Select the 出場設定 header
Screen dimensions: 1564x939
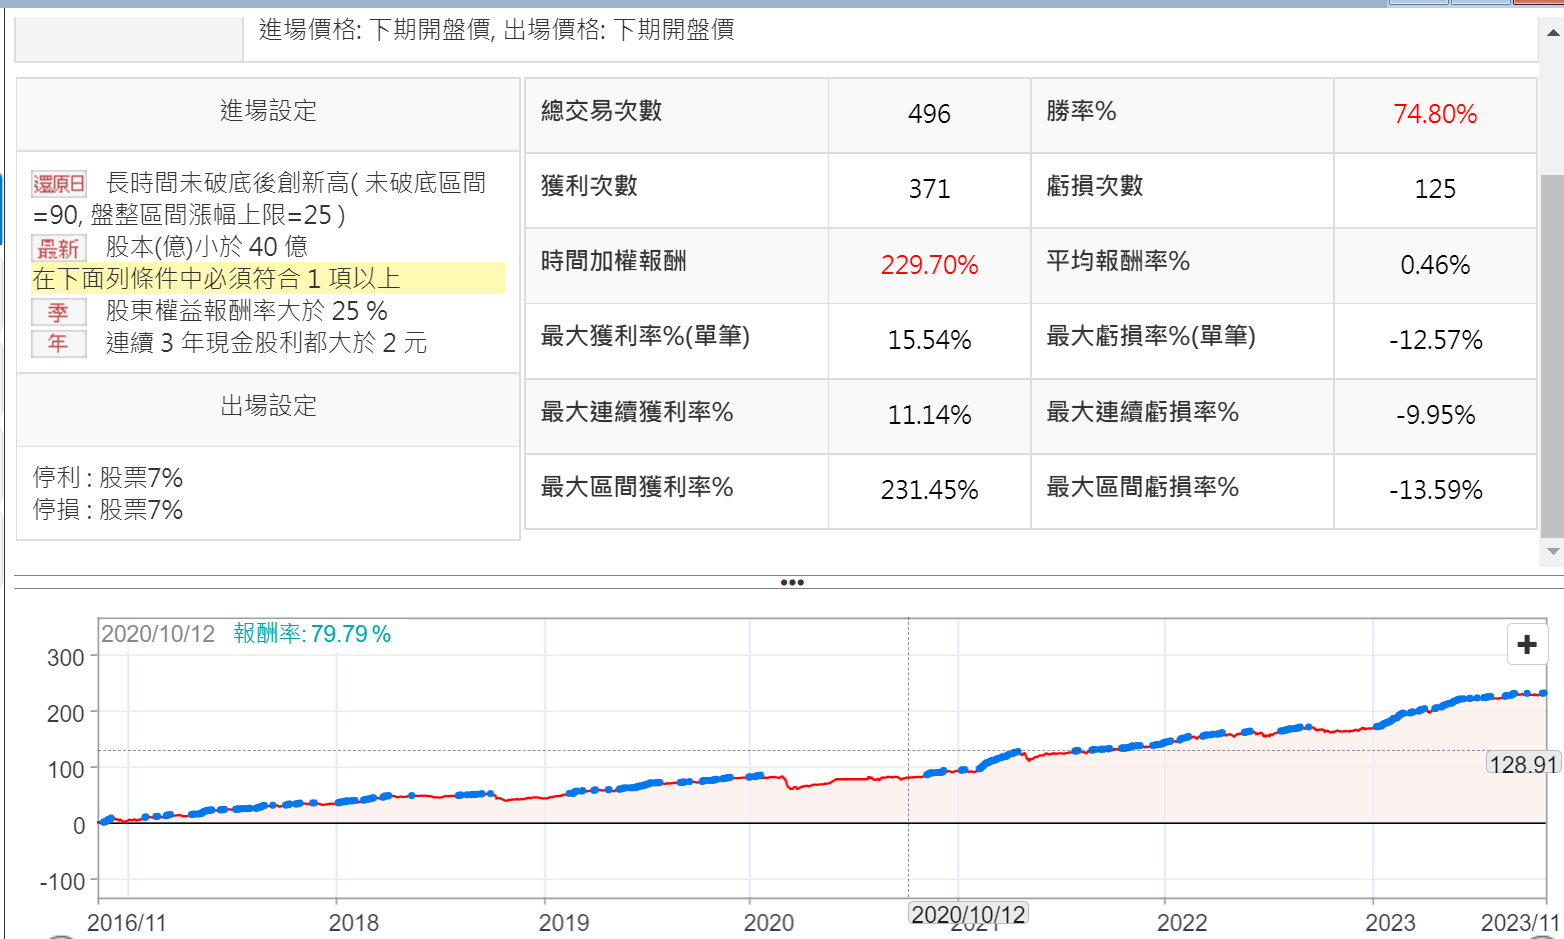click(x=268, y=406)
